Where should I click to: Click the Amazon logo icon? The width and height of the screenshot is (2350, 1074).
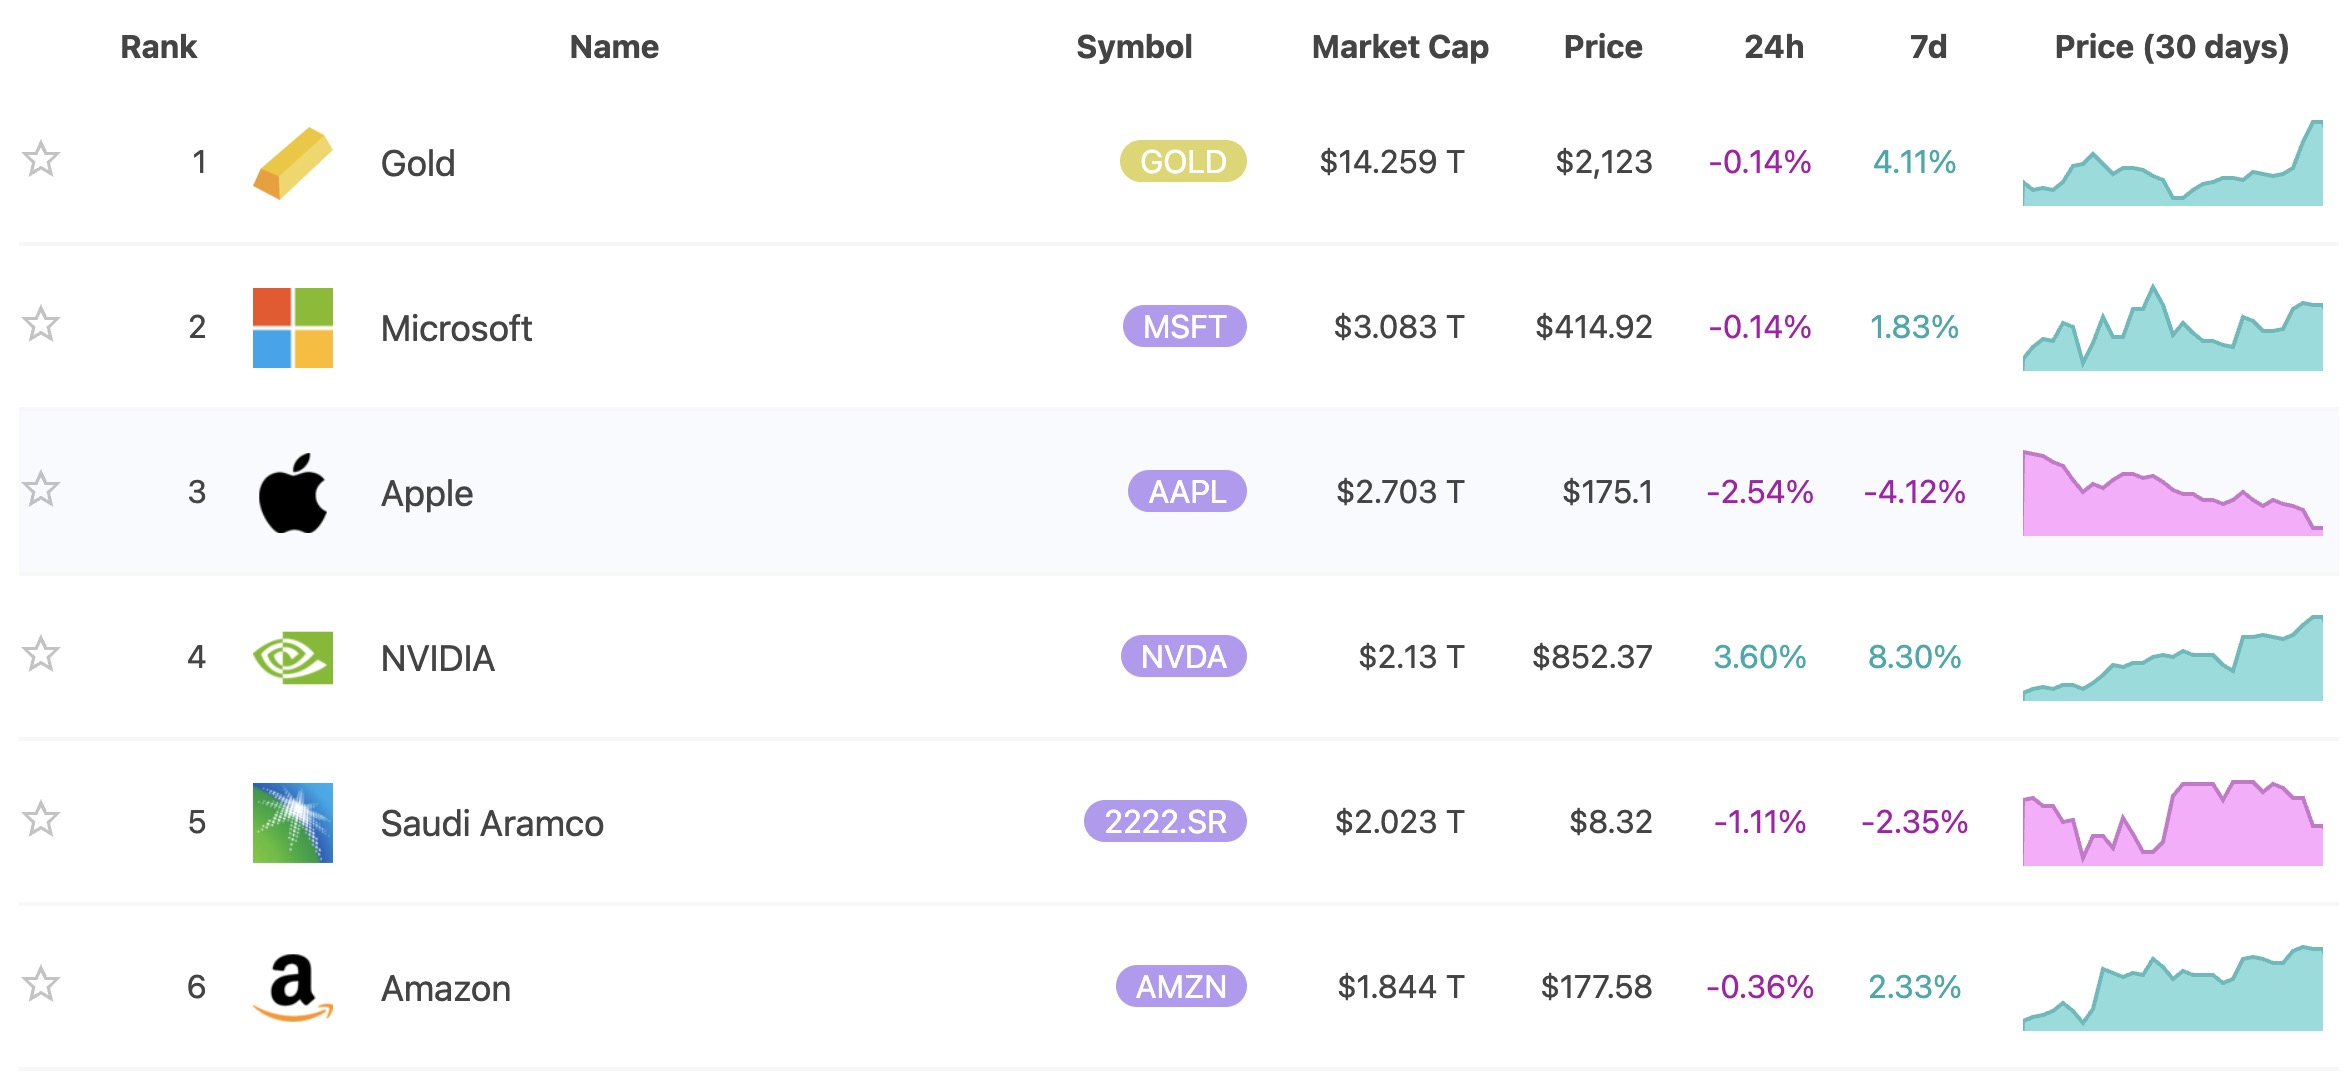tap(292, 988)
